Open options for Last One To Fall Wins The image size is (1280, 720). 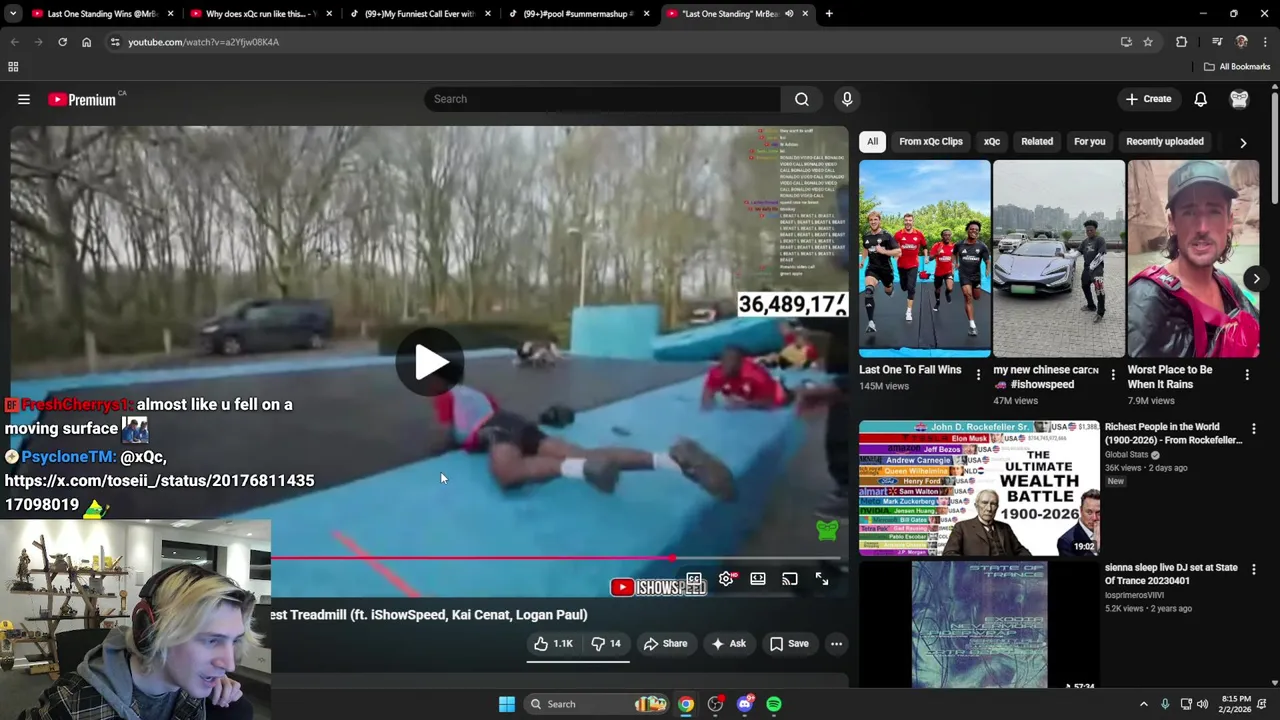pos(978,375)
